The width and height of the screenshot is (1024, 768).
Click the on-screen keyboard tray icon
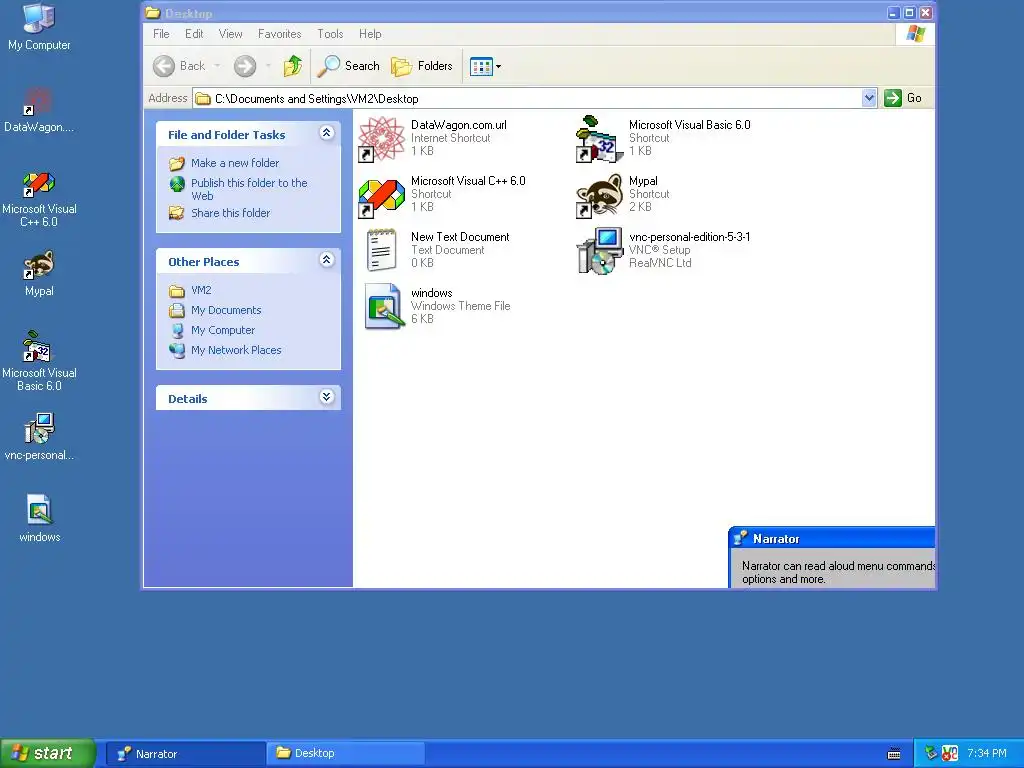click(894, 754)
